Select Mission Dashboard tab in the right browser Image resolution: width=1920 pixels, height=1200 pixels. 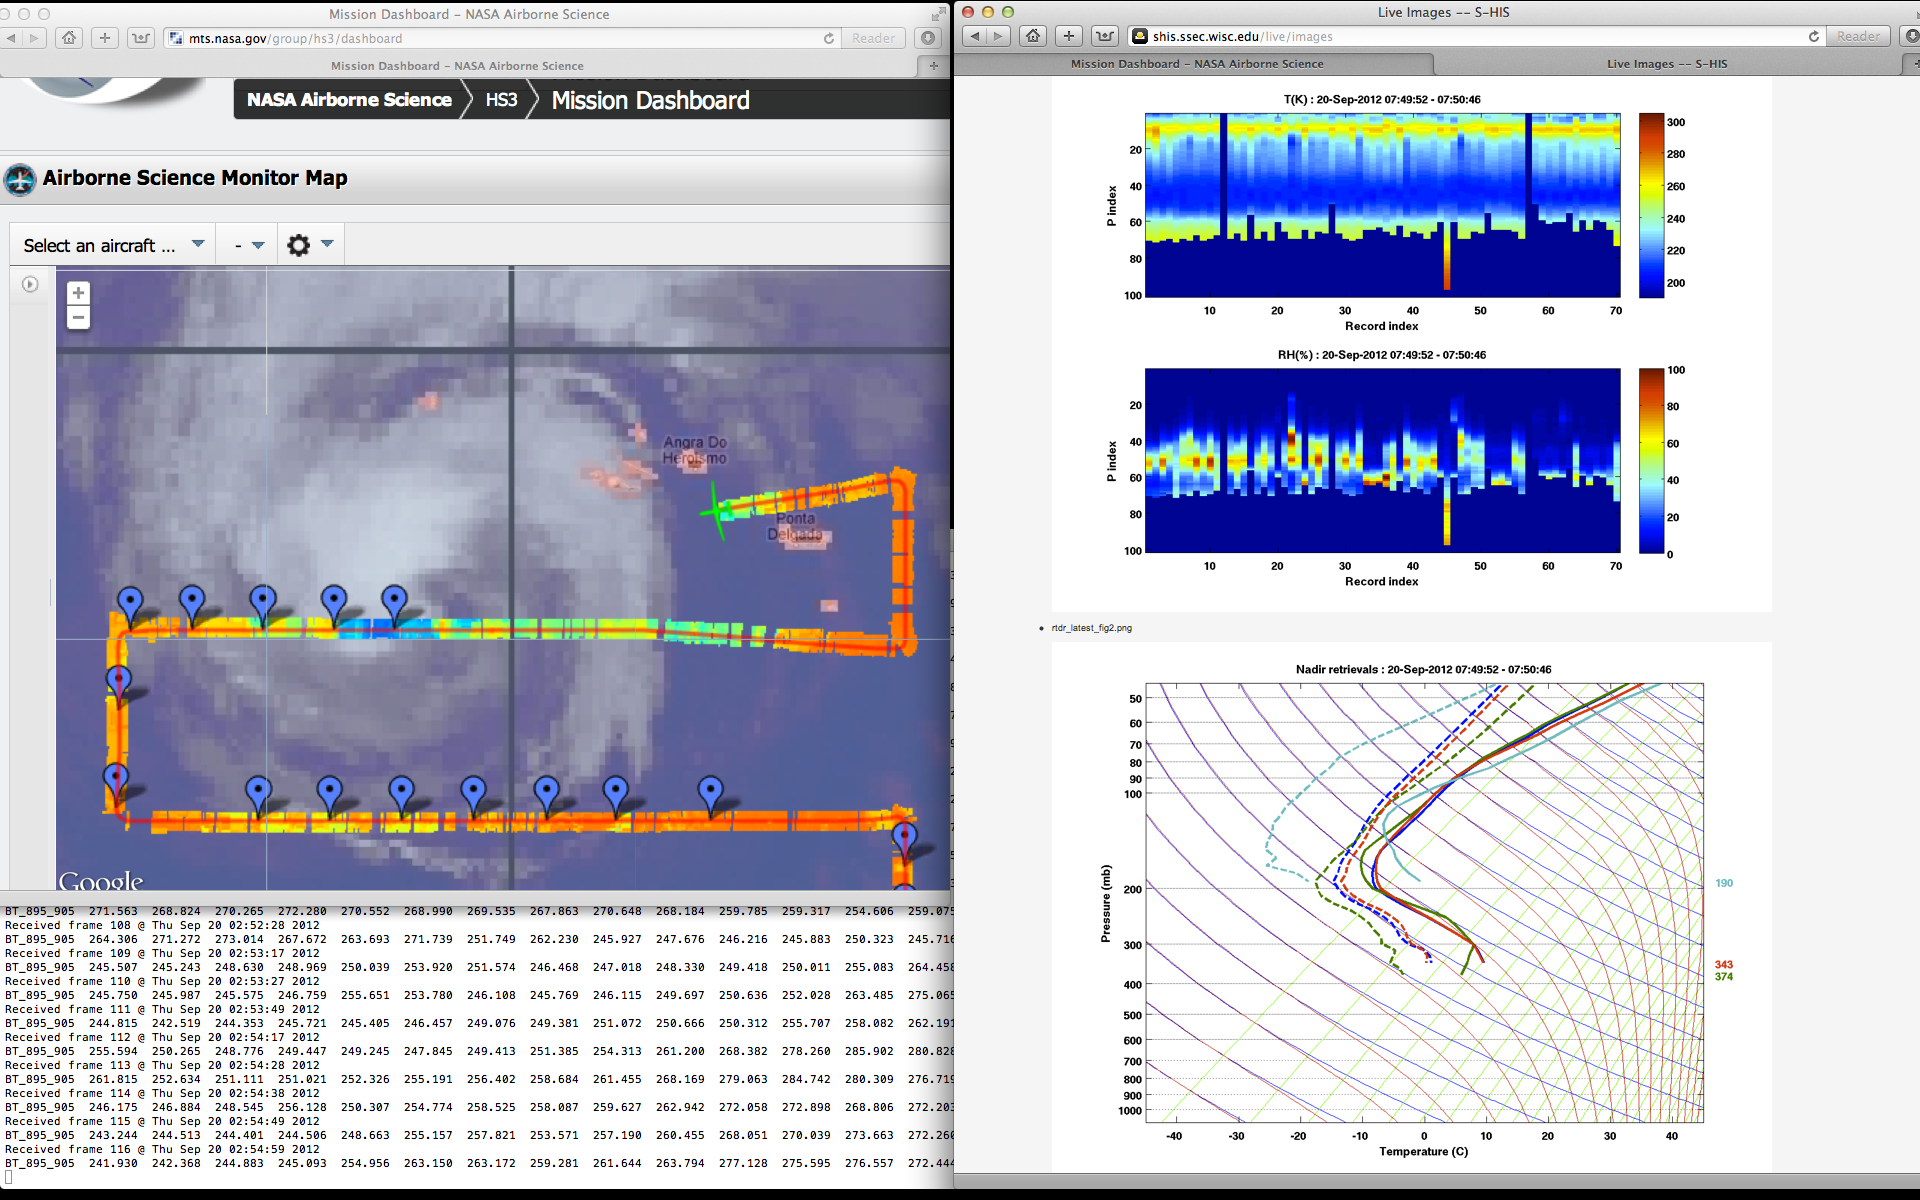coord(1196,64)
